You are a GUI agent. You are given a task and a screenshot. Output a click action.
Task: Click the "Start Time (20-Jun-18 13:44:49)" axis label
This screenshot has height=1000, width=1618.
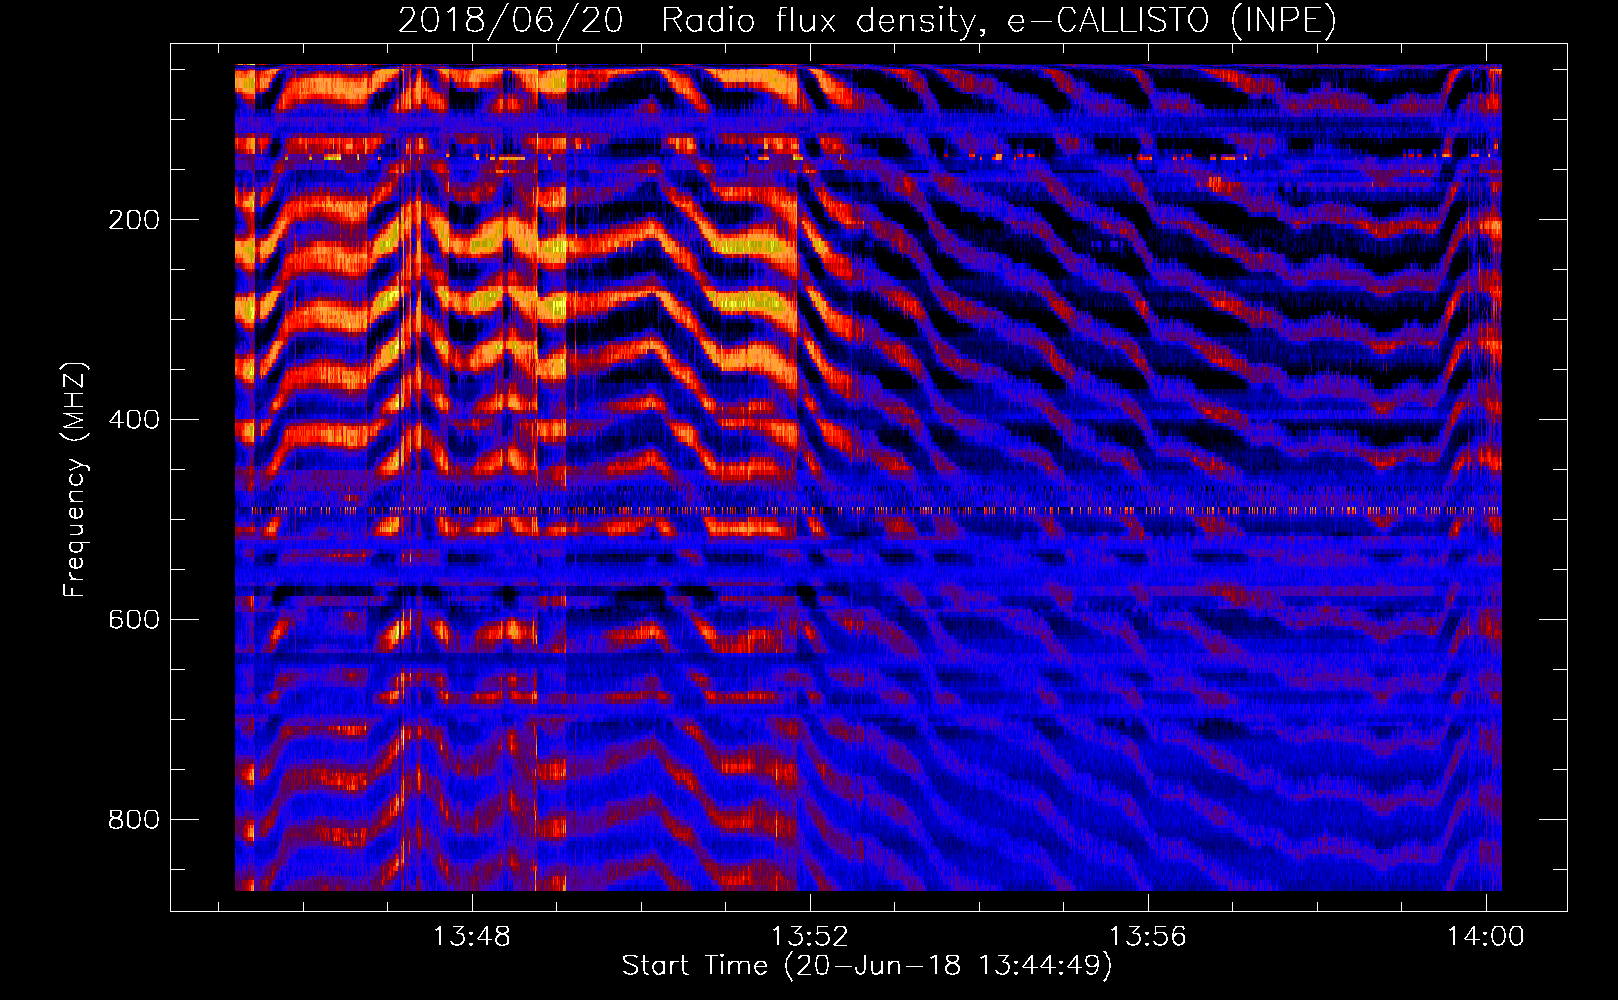(x=867, y=966)
